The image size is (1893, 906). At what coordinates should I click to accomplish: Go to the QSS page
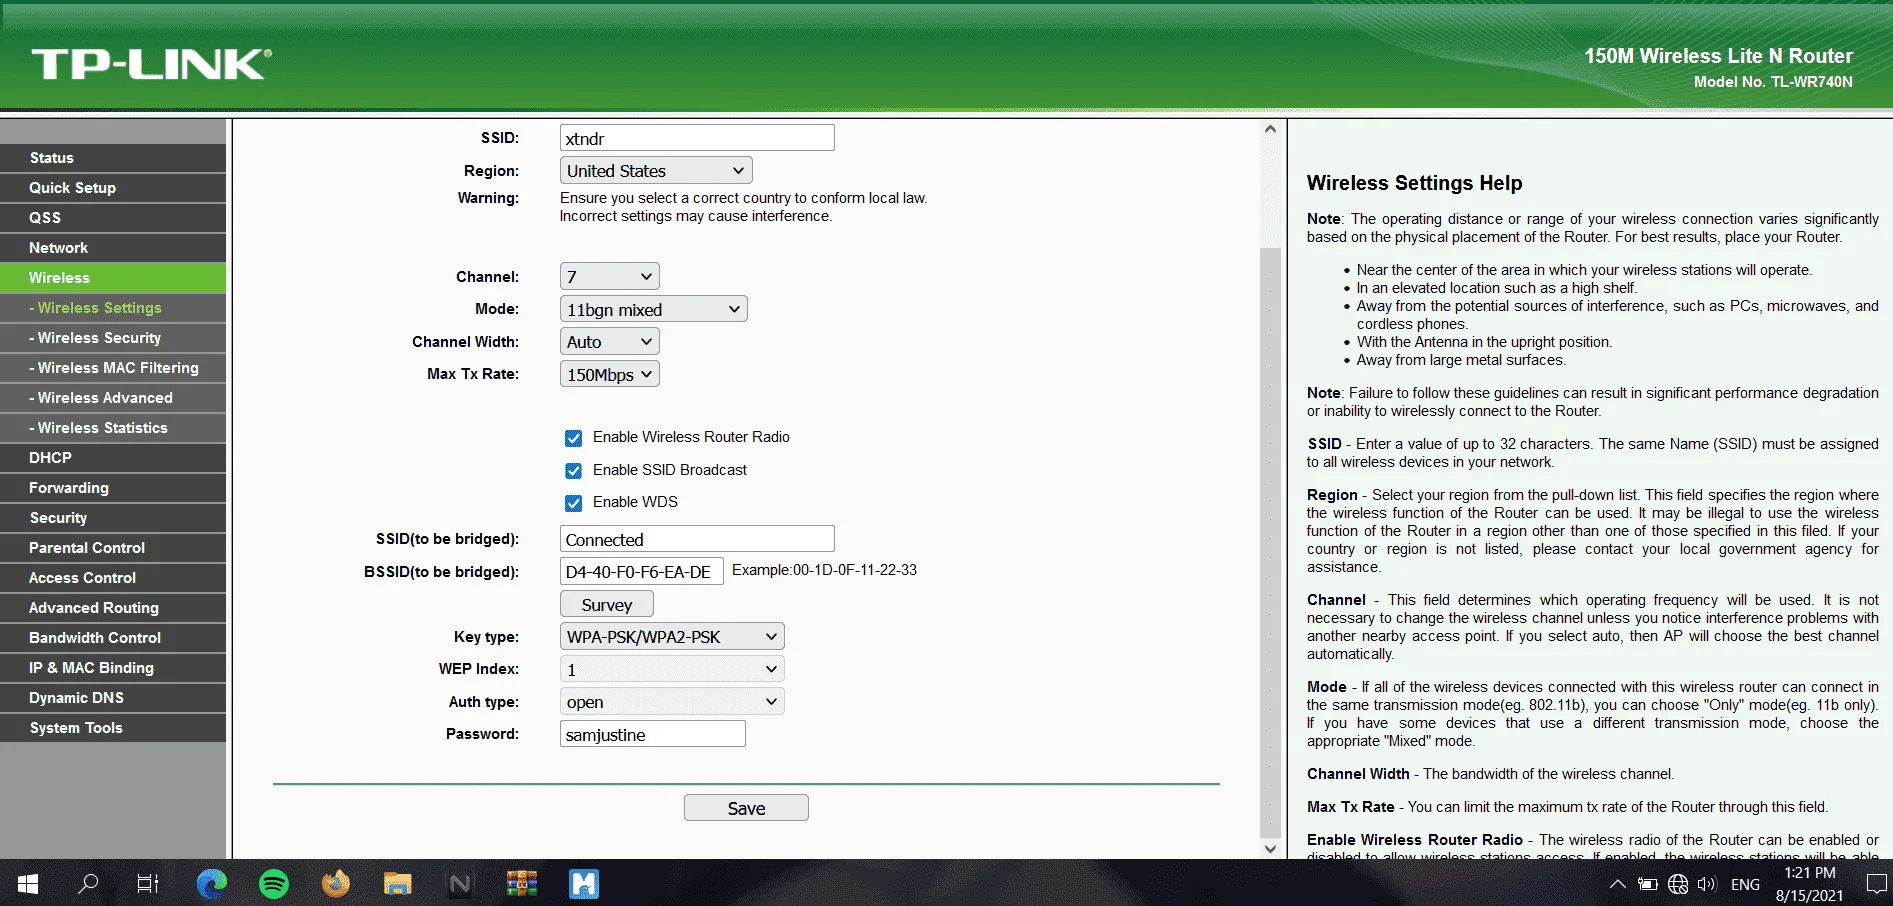click(x=113, y=218)
